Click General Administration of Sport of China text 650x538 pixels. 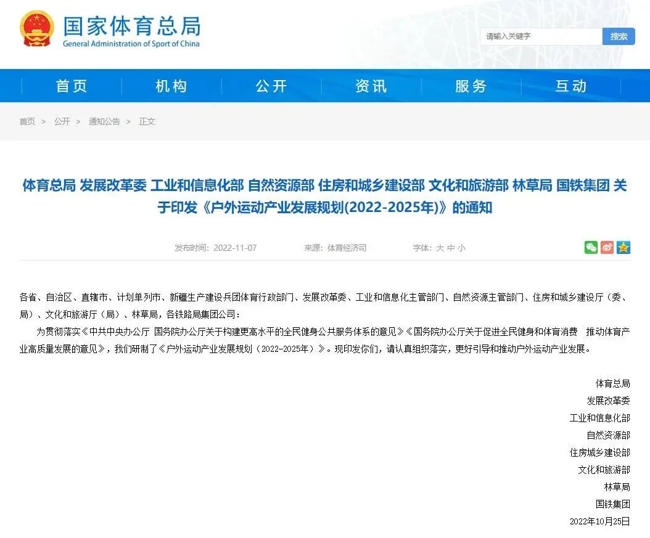click(131, 44)
